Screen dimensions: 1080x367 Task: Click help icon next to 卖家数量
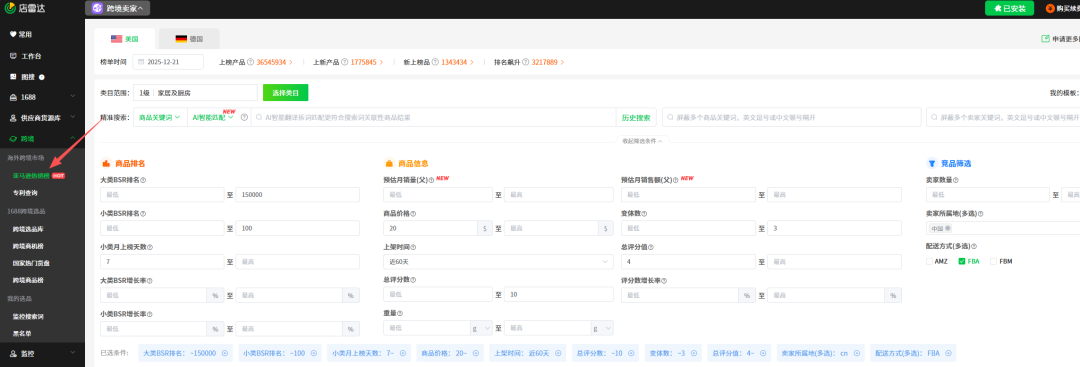pos(955,180)
